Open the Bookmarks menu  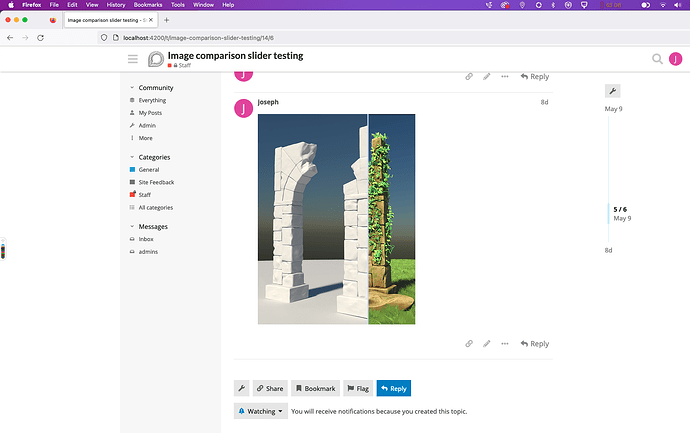point(148,5)
